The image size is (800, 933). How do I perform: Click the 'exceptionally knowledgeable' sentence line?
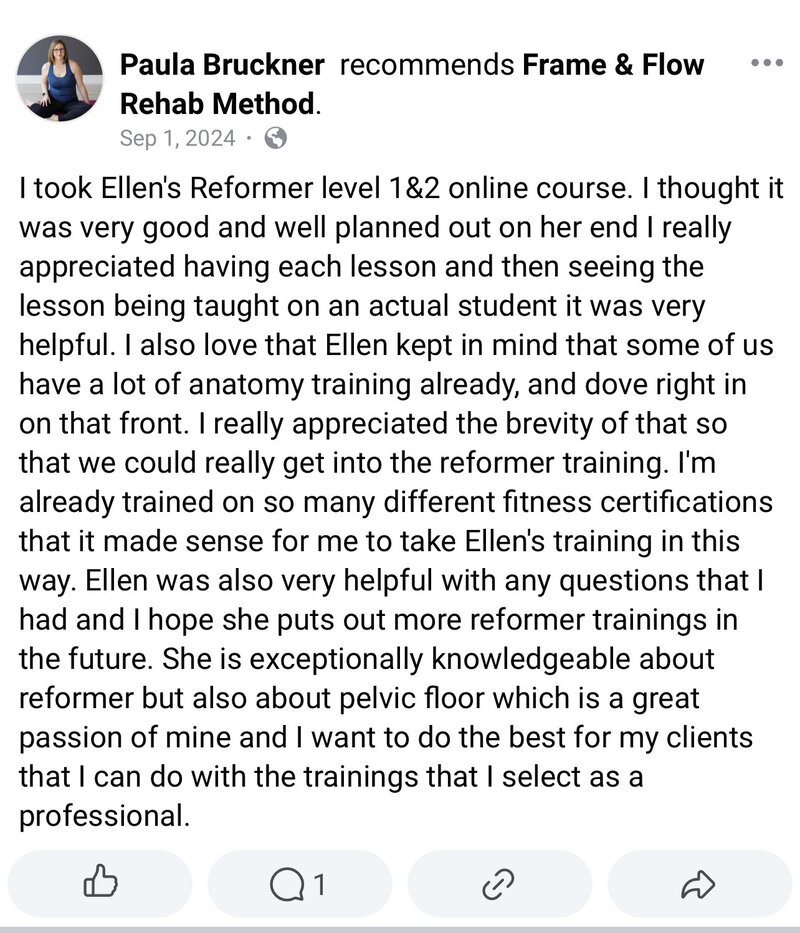tap(367, 659)
